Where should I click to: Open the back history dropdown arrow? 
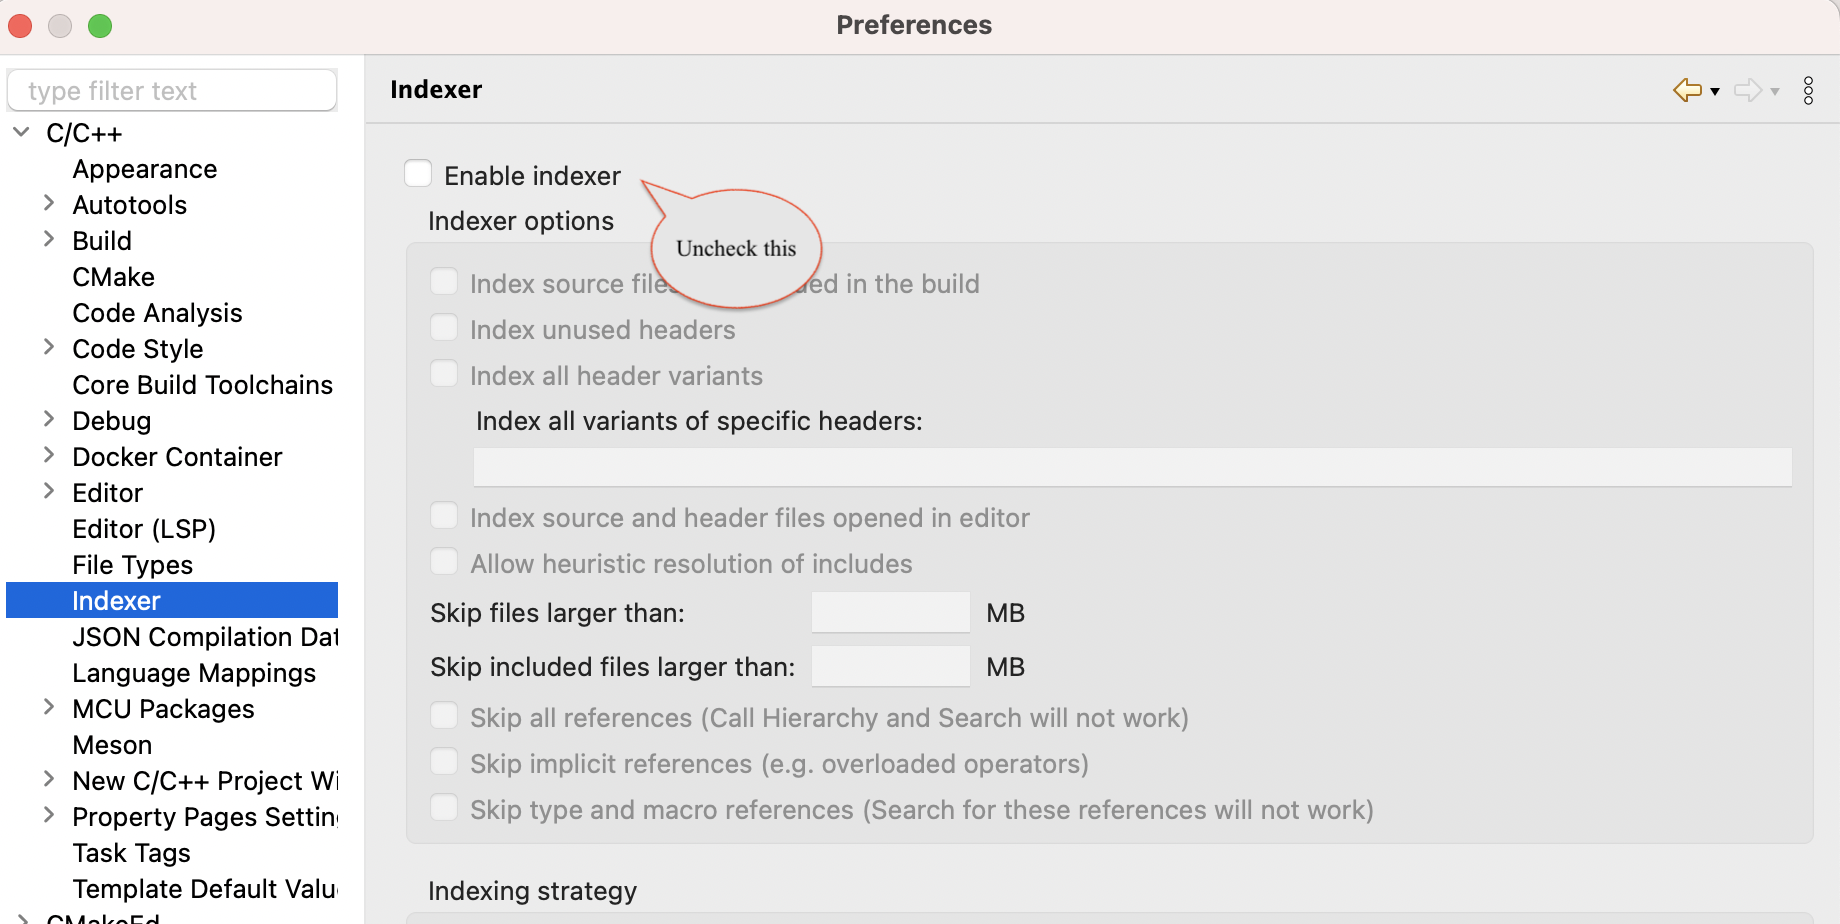pos(1714,92)
